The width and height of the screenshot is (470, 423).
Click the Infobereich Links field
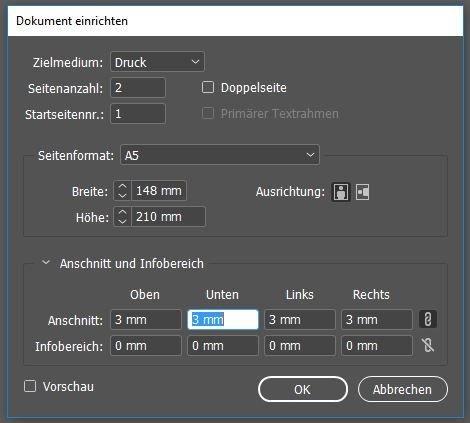(300, 346)
